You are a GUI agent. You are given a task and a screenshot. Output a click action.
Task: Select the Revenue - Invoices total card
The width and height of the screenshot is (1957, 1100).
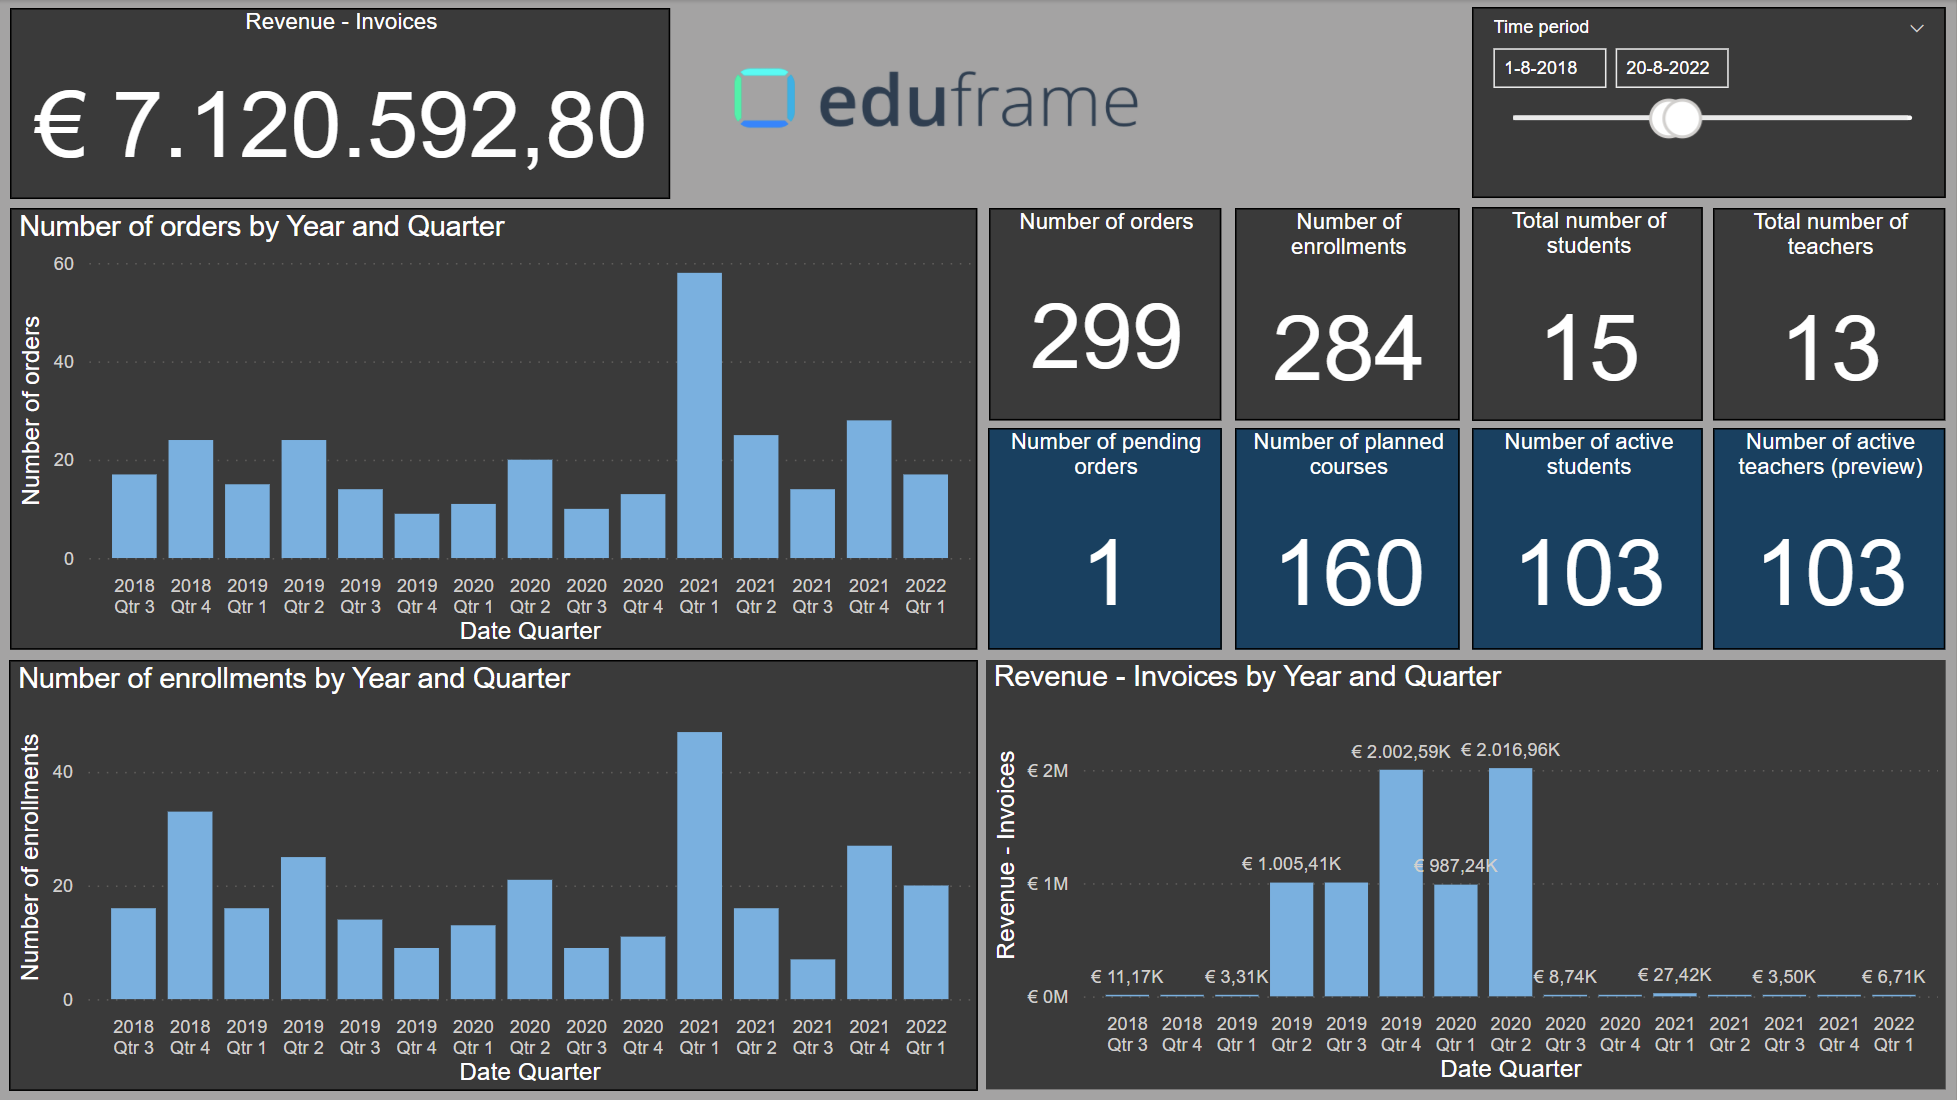[x=340, y=103]
